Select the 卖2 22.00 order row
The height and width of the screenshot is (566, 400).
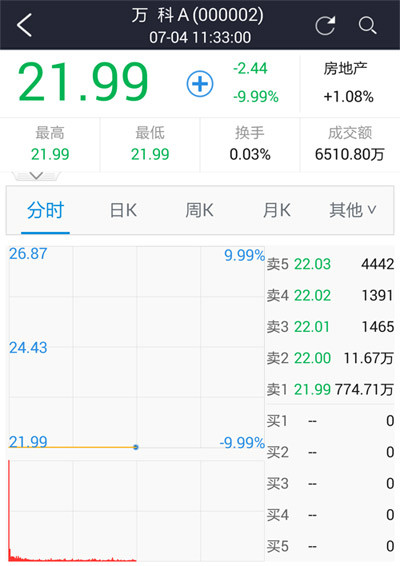pyautogui.click(x=330, y=358)
